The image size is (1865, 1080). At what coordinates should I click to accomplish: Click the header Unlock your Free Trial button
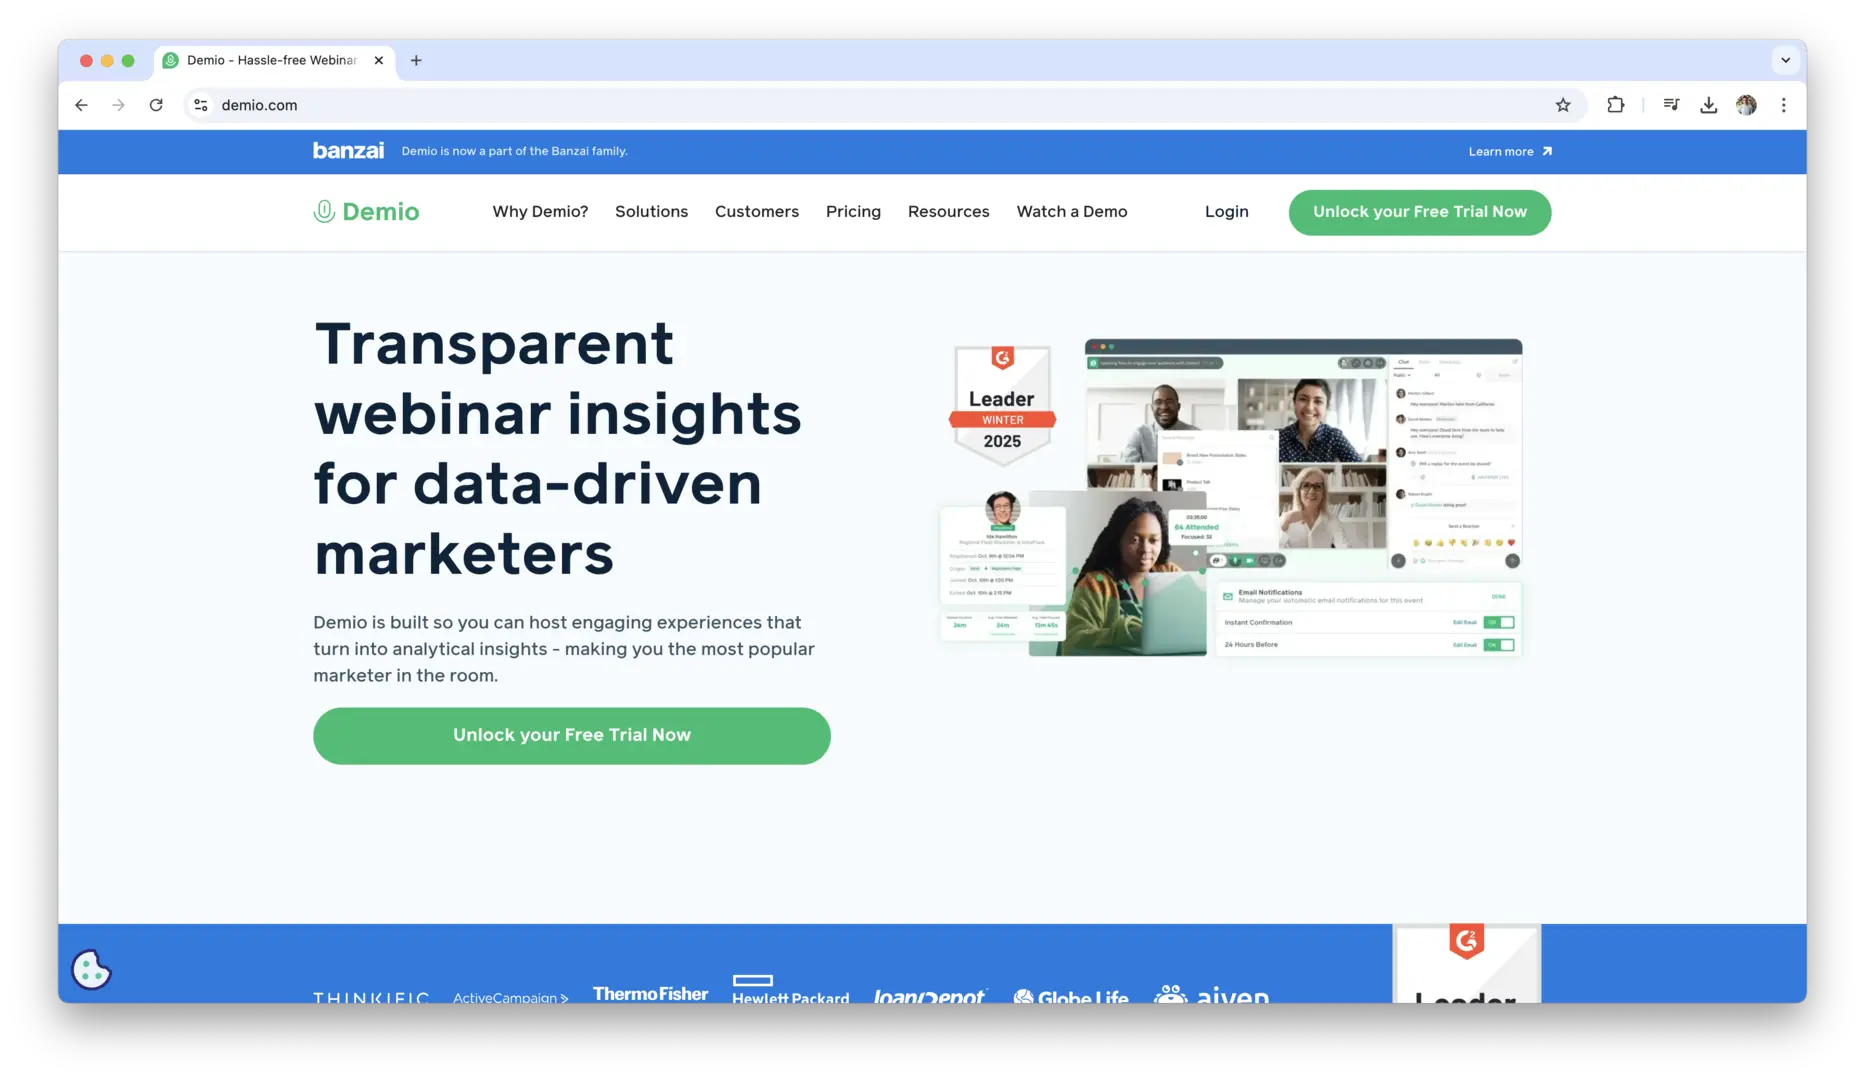tap(1420, 212)
